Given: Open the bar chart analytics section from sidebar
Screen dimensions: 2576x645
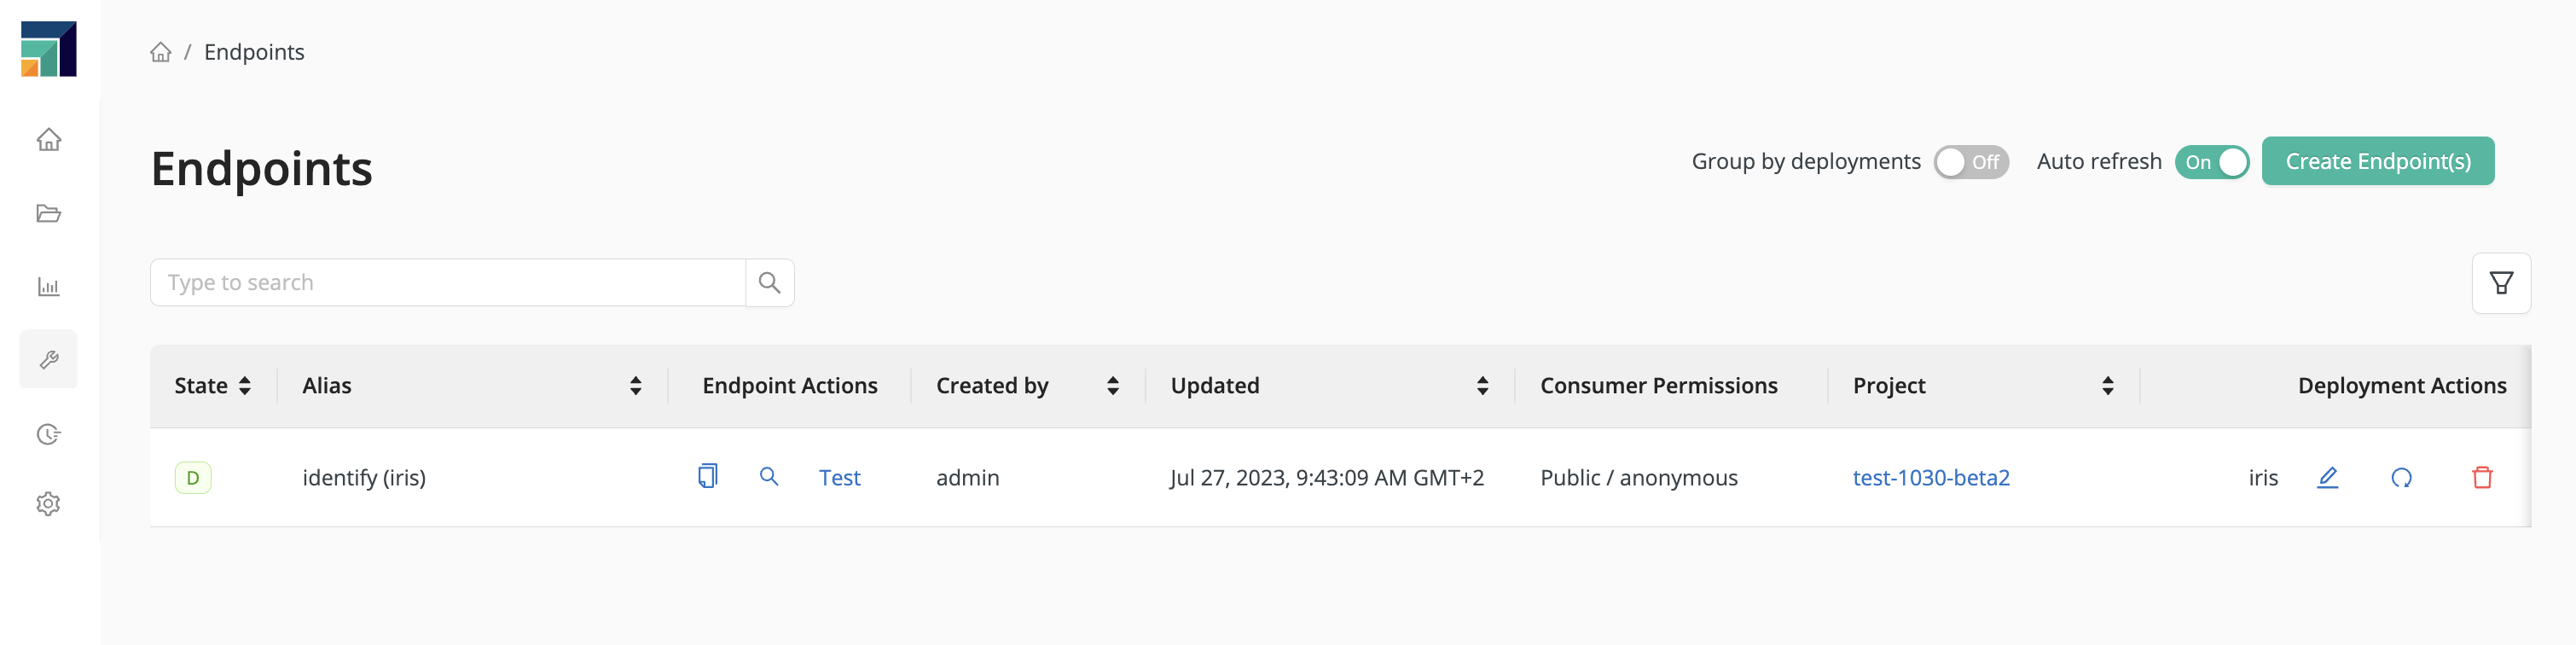Looking at the screenshot, I should (48, 287).
